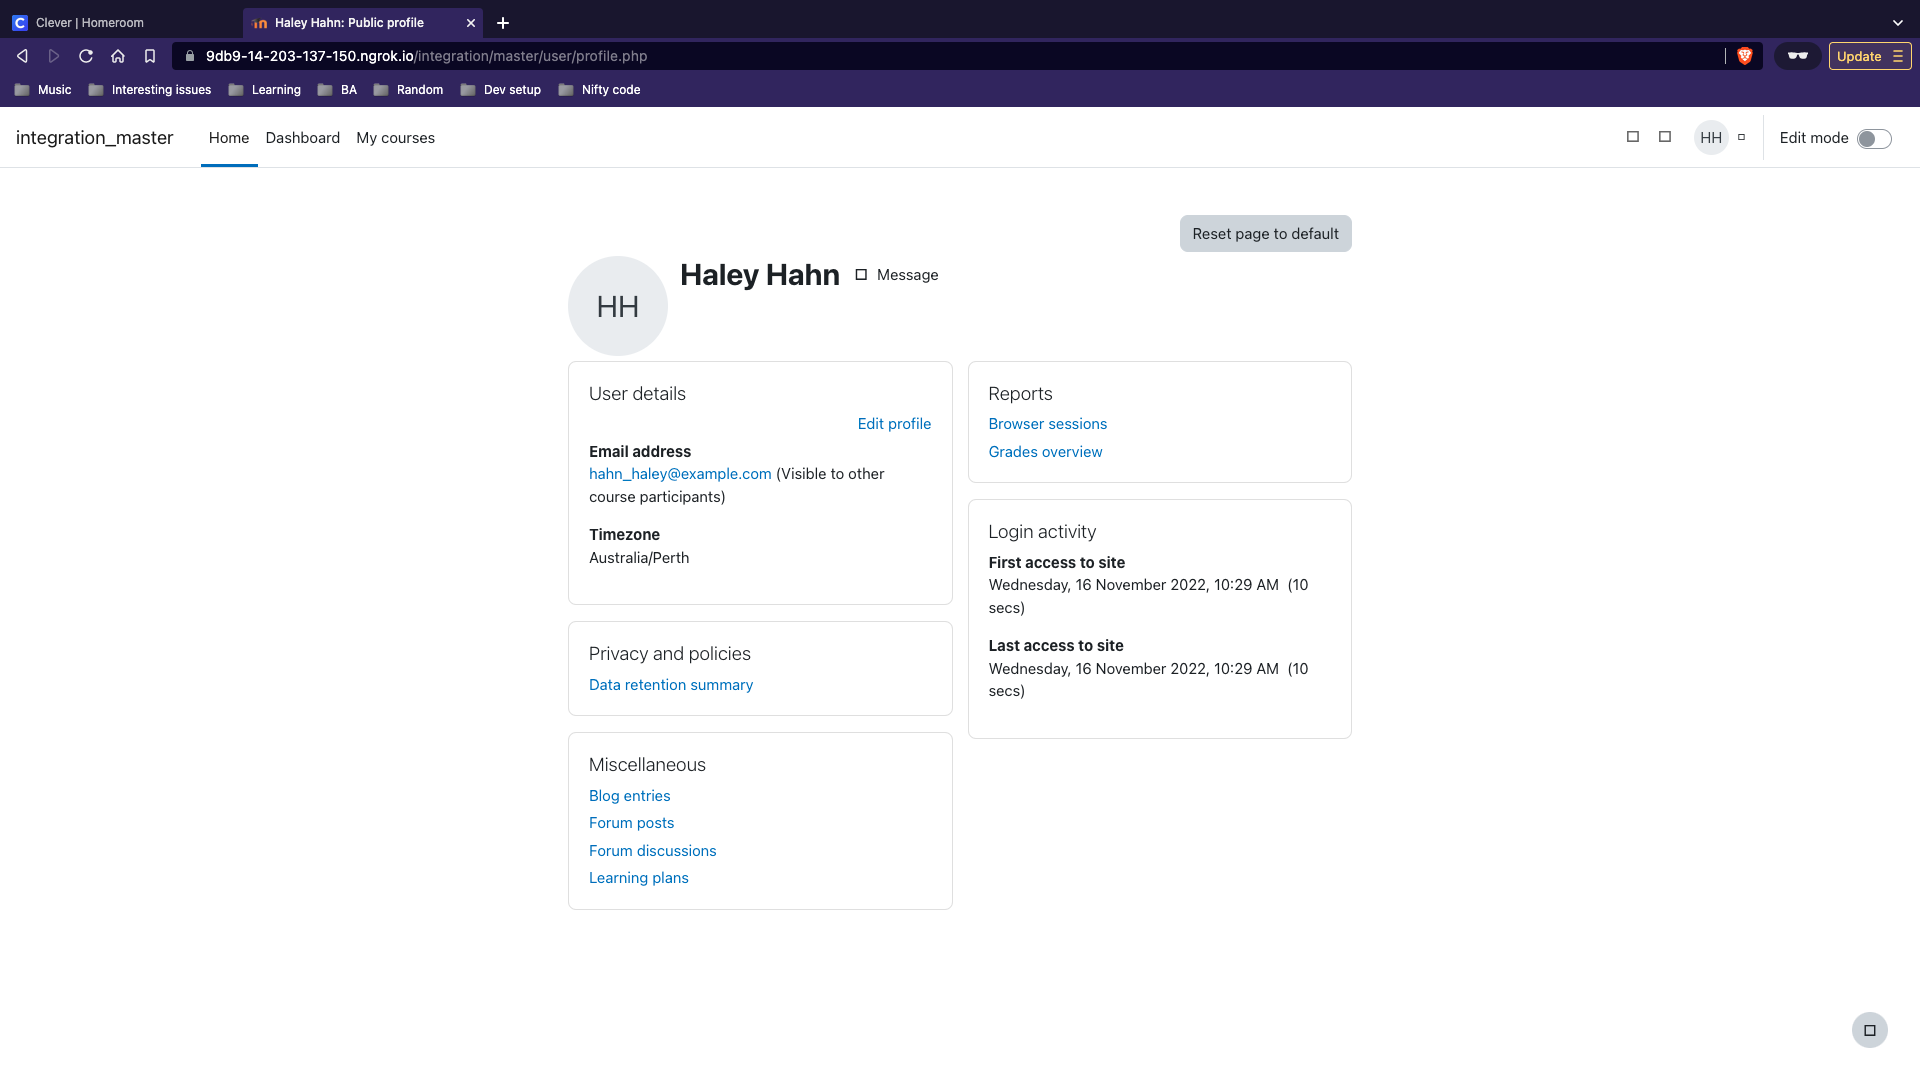Bookmark this page with the bookmark icon
This screenshot has width=1920, height=1080.
[150, 56]
